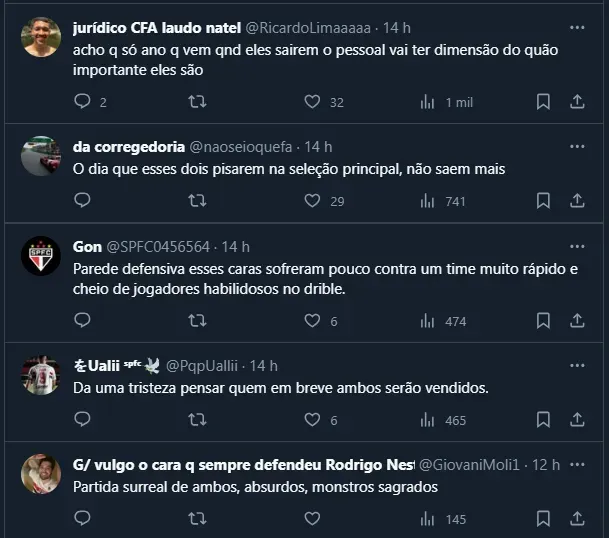Like the tweet by RicardoLimaaaaa
Screen dimensions: 609x538
click(x=312, y=102)
